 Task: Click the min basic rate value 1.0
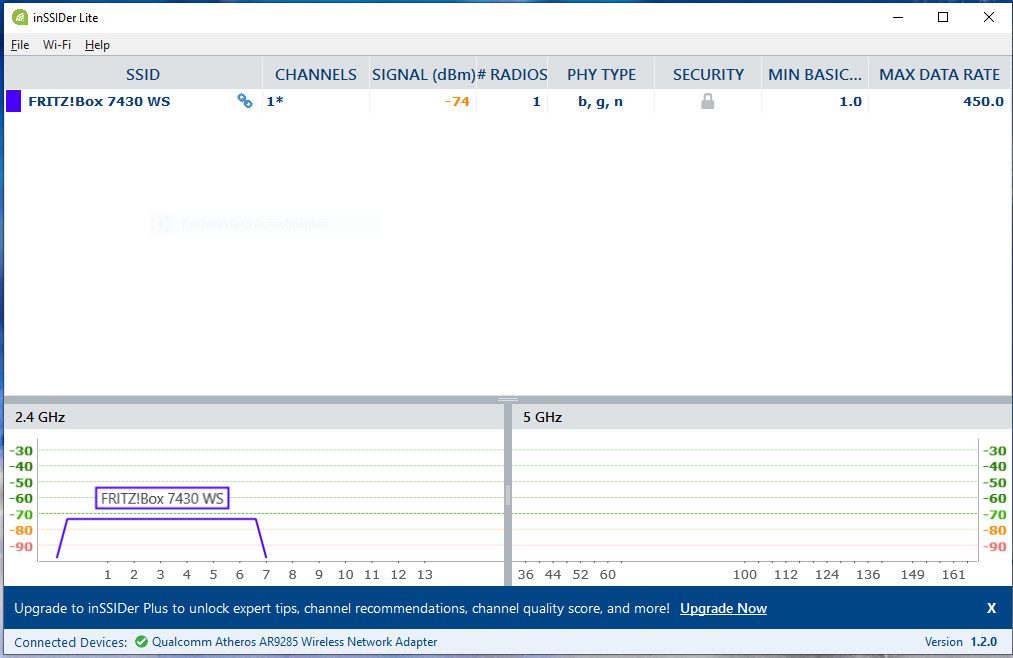(850, 101)
